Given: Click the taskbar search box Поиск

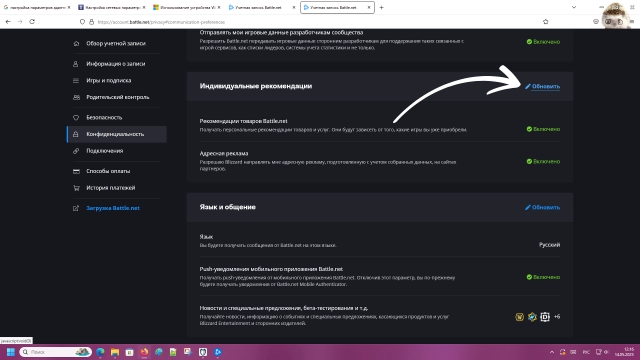Looking at the screenshot, I should tap(55, 352).
